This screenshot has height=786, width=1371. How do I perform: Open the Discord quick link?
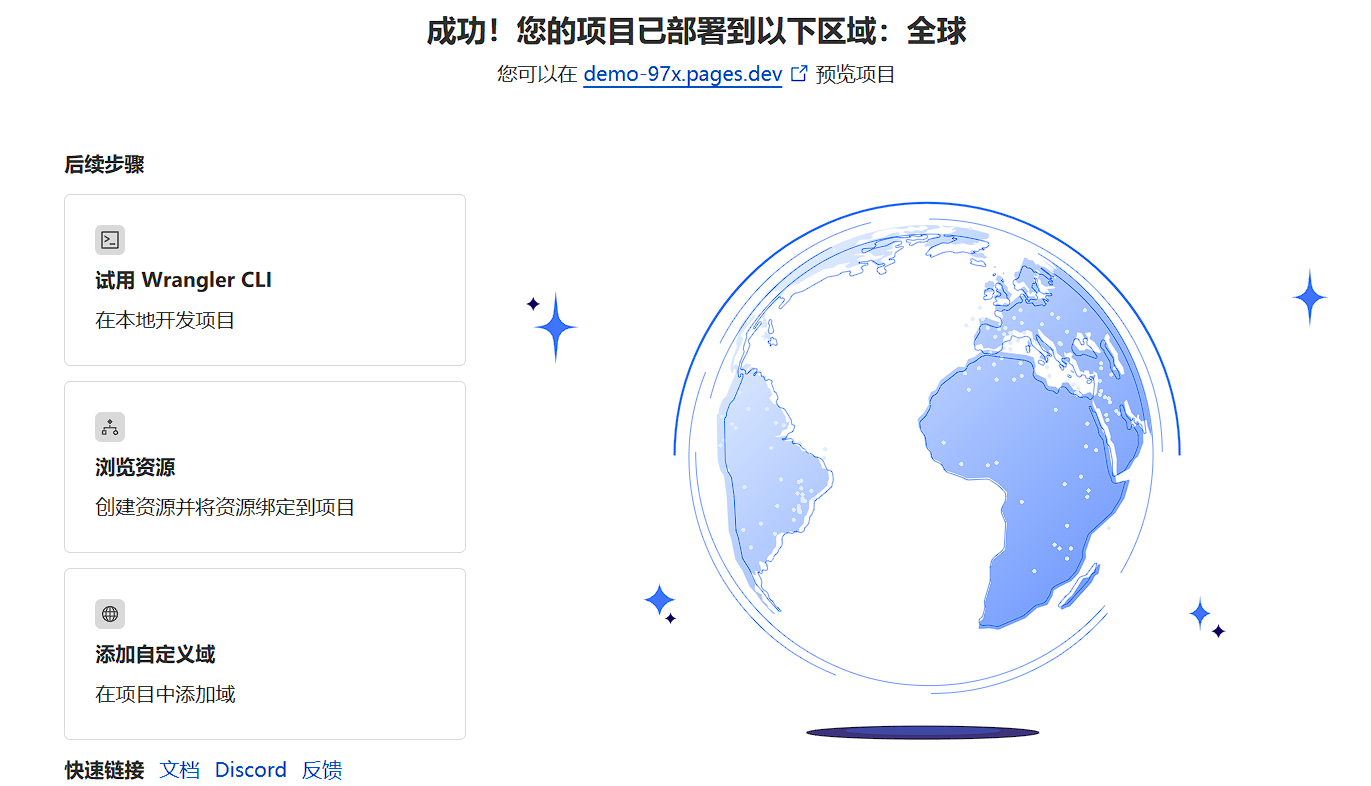point(251,770)
